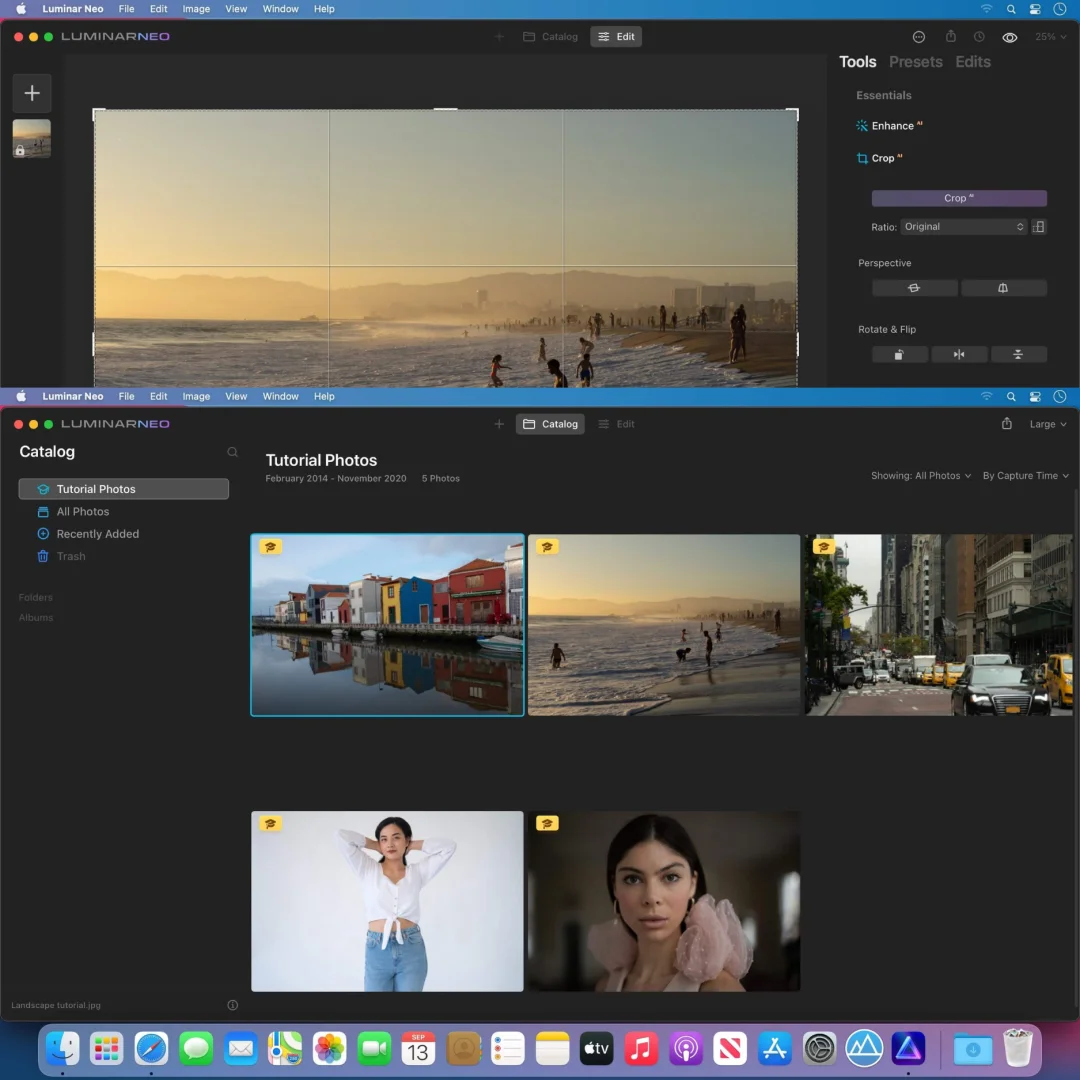Screen dimensions: 1080x1080
Task: Switch to the Edits tab
Action: coord(972,62)
